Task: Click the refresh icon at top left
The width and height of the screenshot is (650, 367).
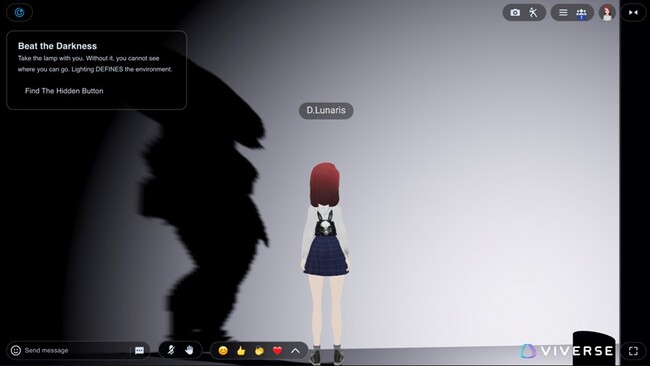Action: (x=19, y=12)
